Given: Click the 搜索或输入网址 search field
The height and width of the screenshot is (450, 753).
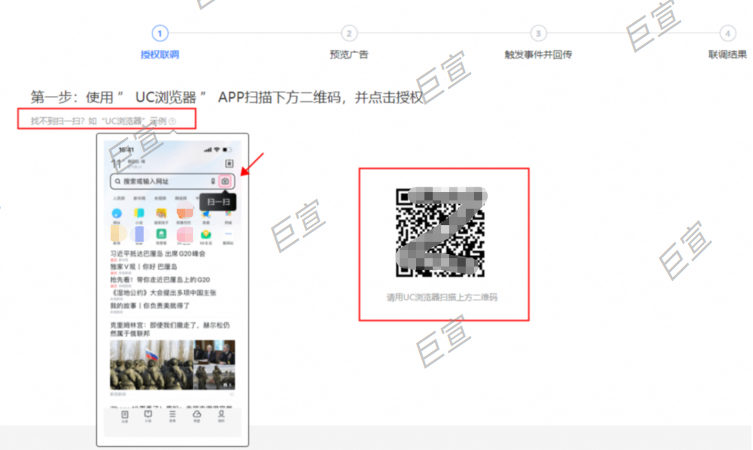Looking at the screenshot, I should (172, 181).
